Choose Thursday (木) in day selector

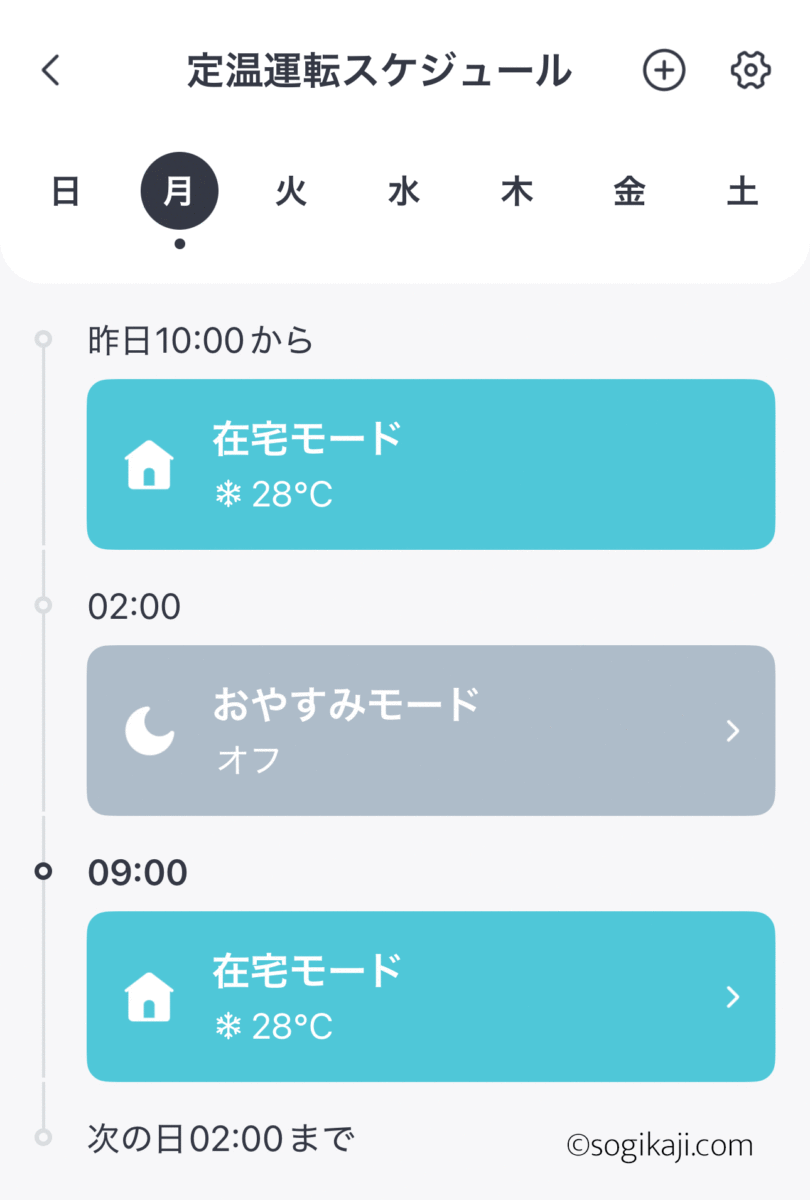pyautogui.click(x=517, y=192)
